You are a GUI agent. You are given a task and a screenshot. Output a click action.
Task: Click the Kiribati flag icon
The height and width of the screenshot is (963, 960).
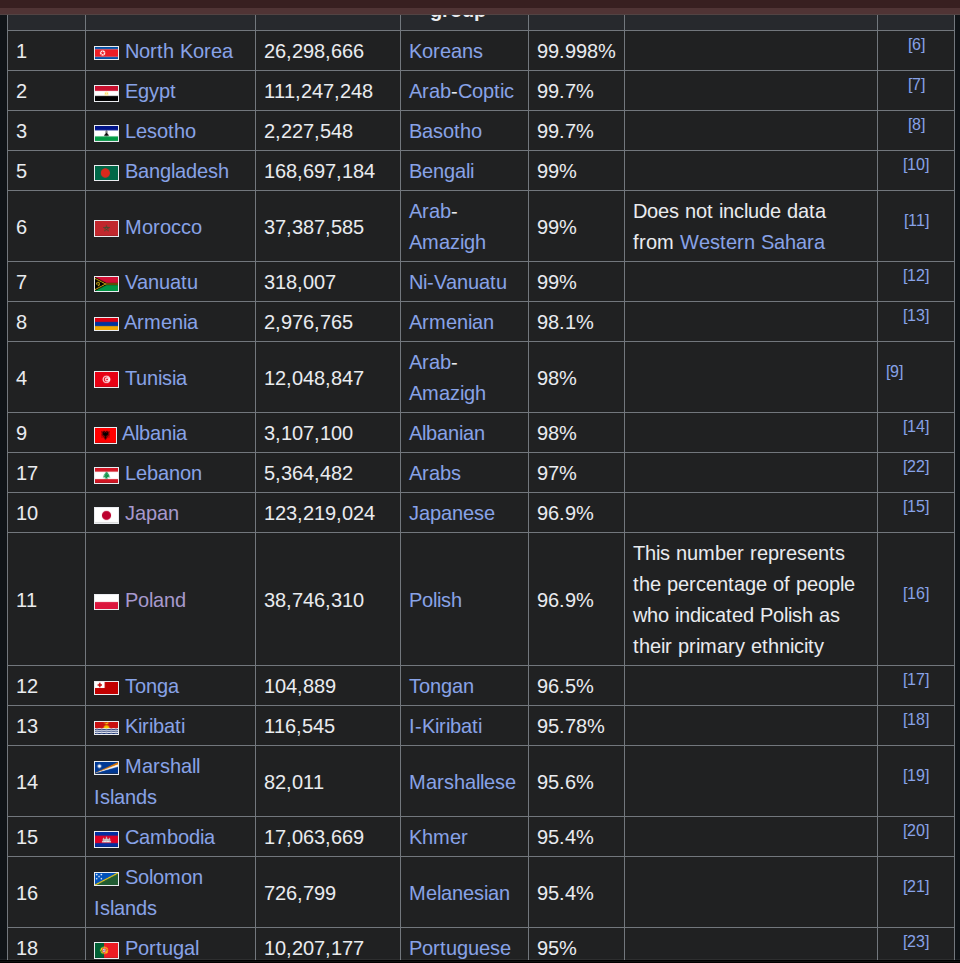(x=106, y=728)
